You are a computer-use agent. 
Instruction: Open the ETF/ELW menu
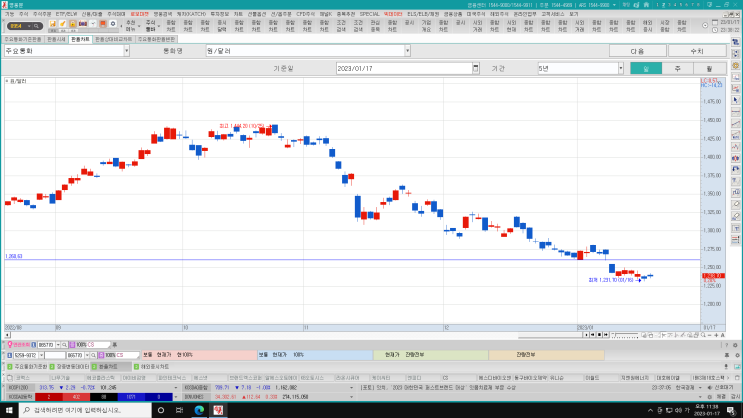66,14
